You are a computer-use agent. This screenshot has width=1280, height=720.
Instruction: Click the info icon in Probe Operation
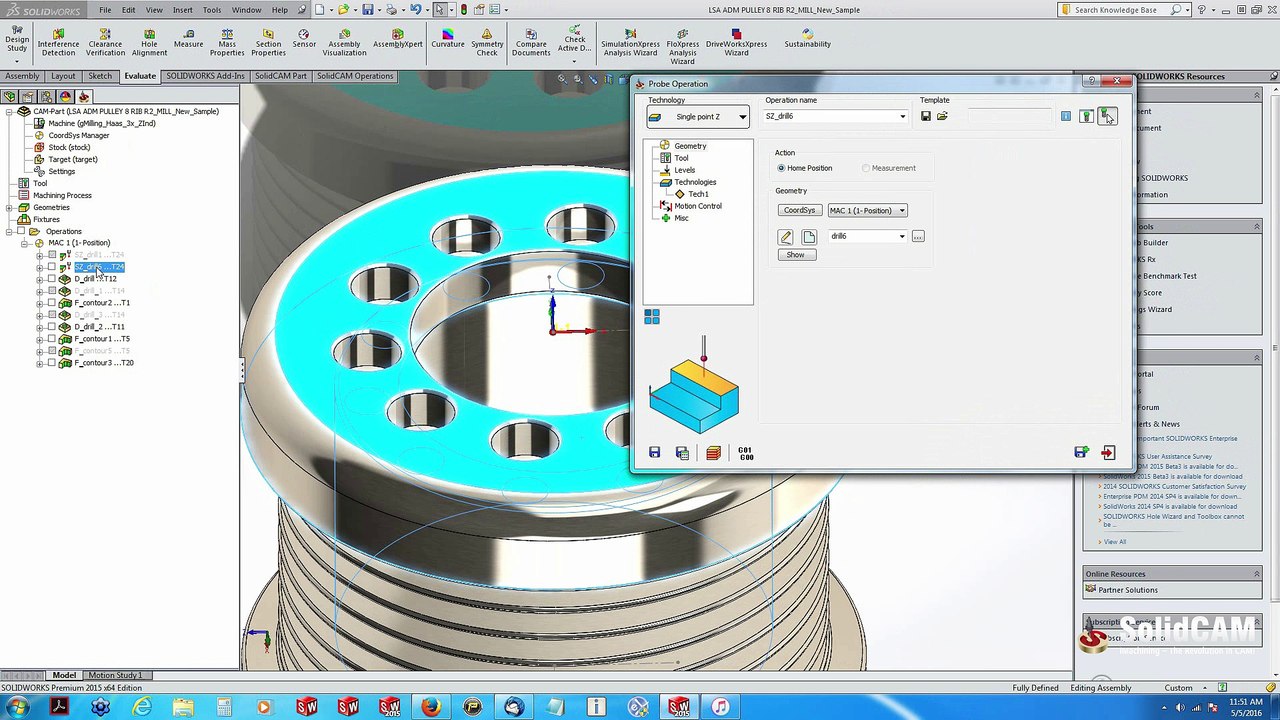1066,117
